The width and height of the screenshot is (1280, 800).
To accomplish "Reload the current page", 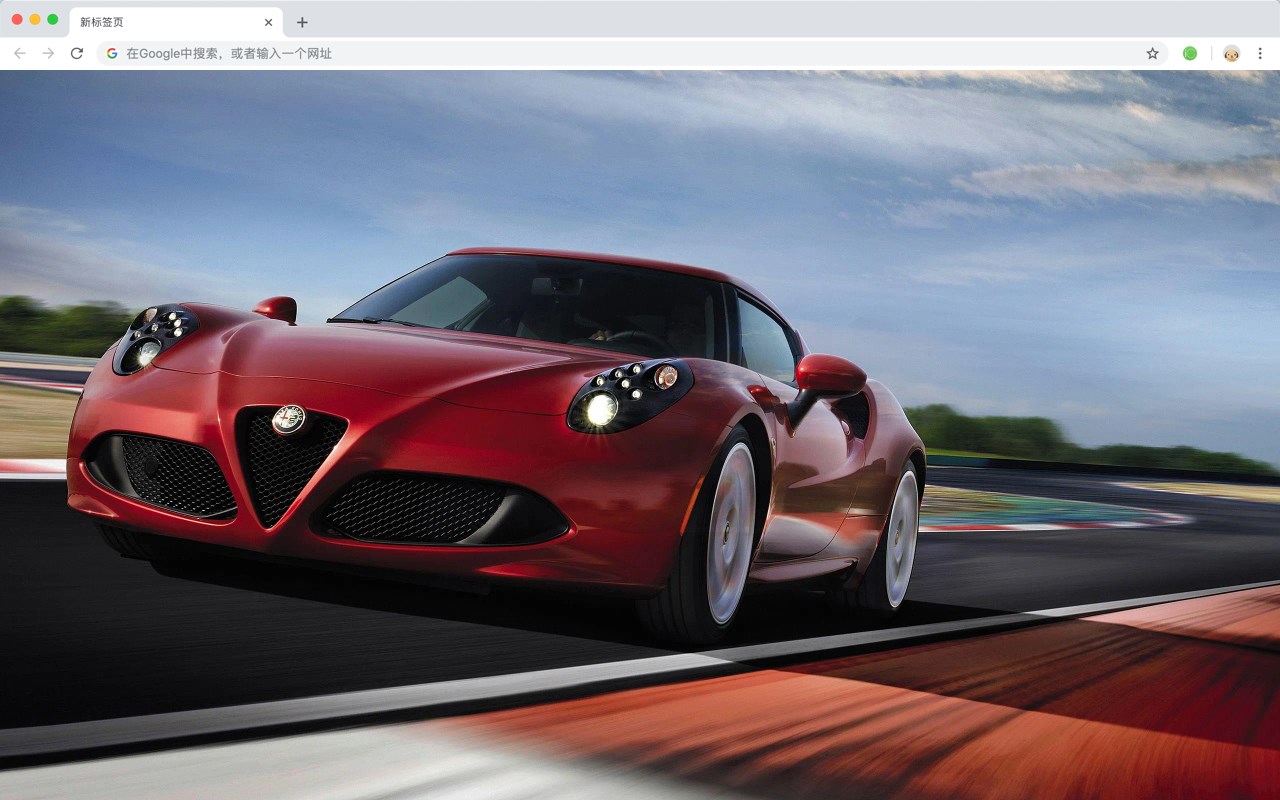I will [76, 53].
